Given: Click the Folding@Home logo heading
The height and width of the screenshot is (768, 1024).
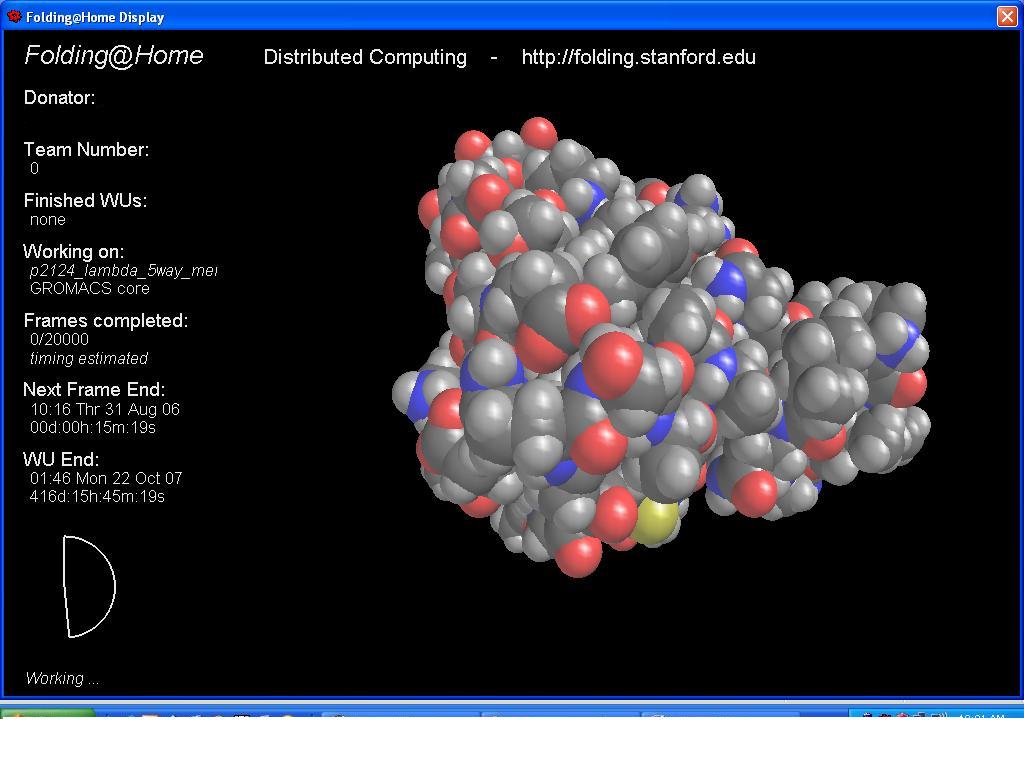Looking at the screenshot, I should click(x=114, y=56).
